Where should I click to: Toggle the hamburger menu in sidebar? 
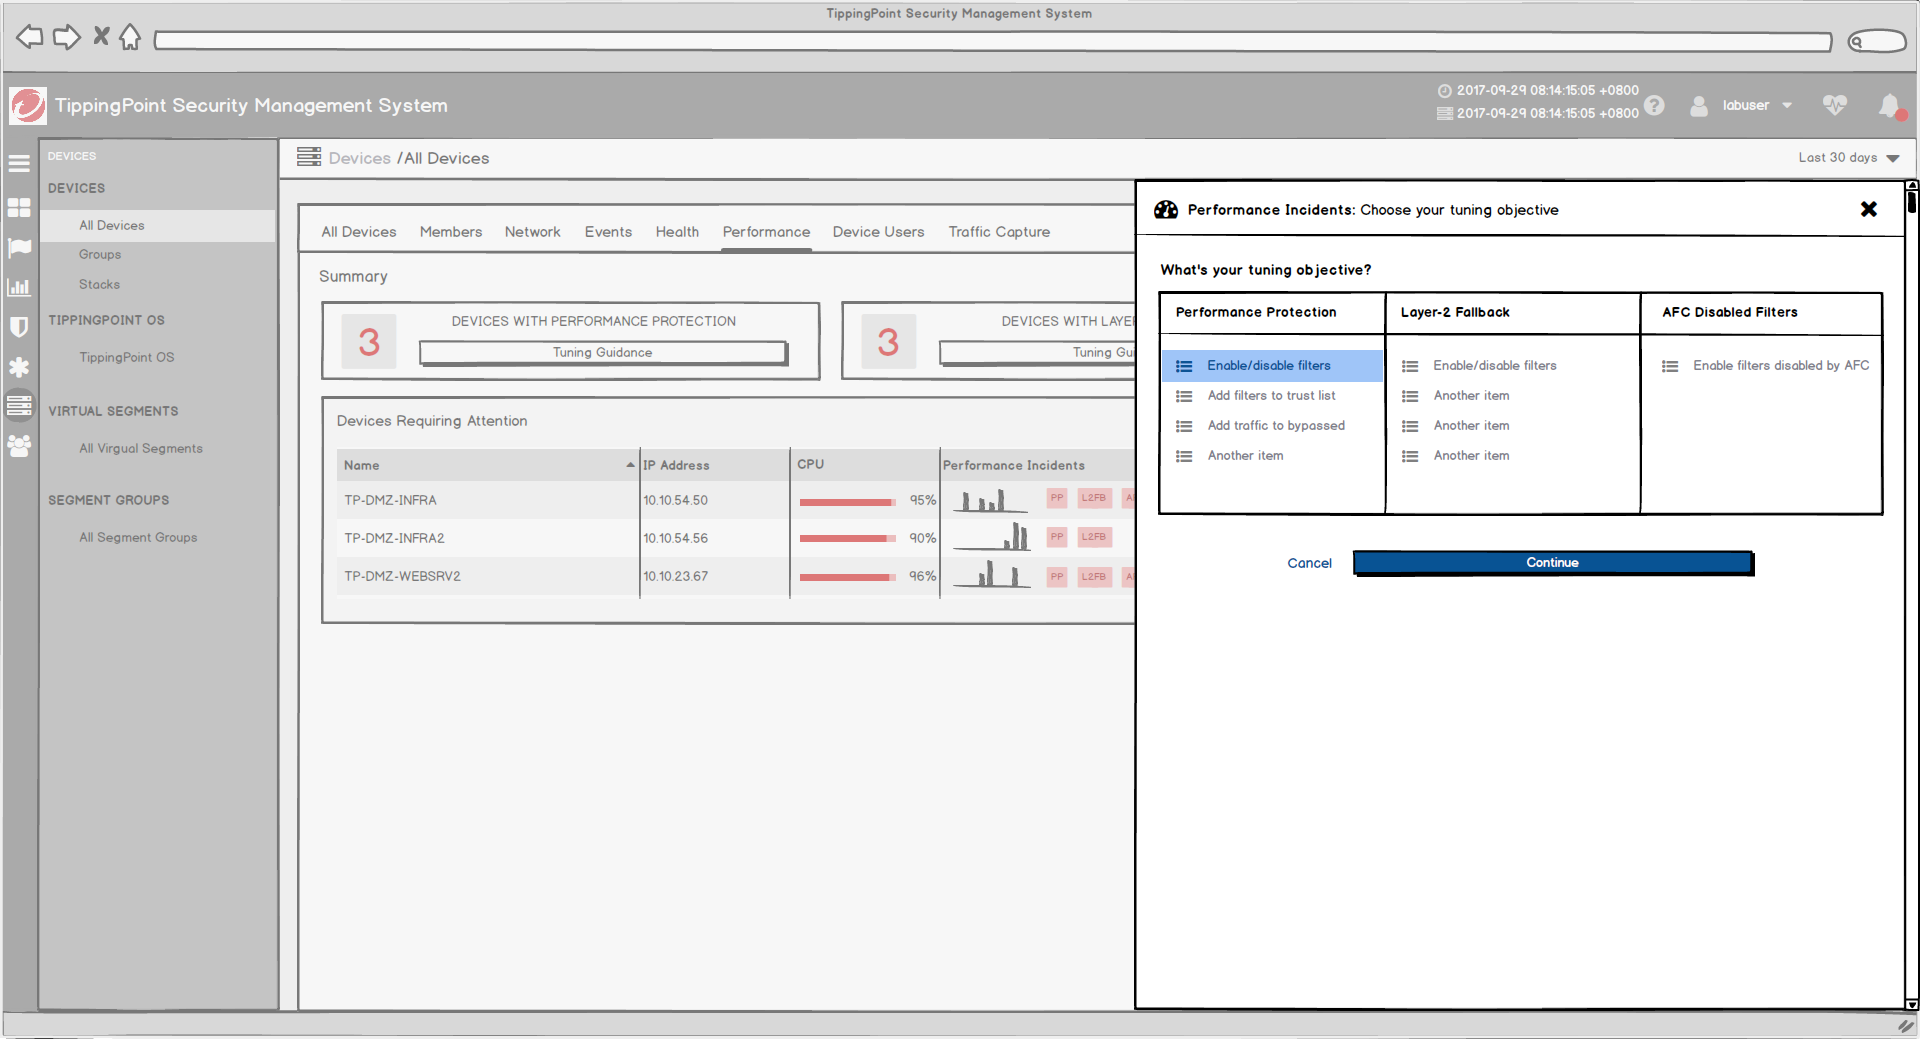pyautogui.click(x=19, y=163)
